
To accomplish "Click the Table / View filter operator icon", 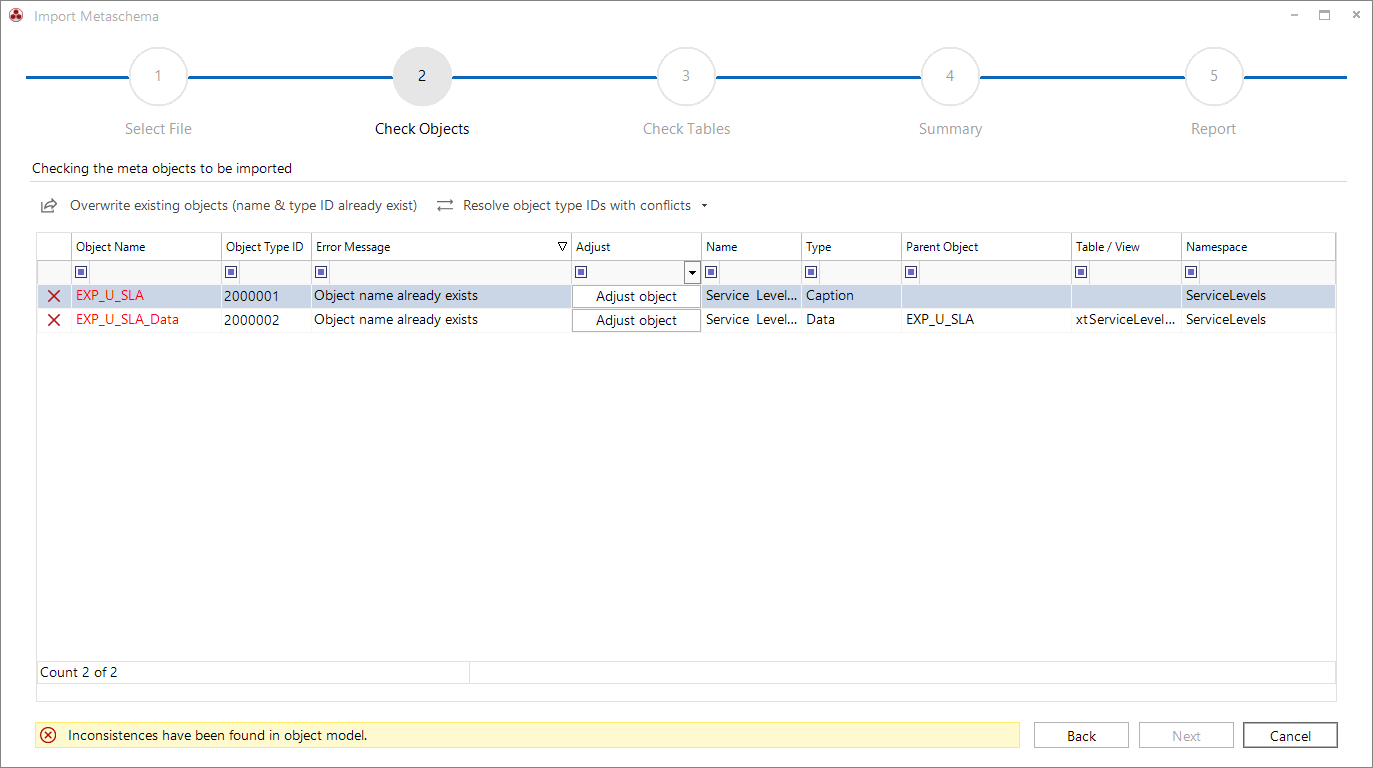I will (x=1081, y=272).
